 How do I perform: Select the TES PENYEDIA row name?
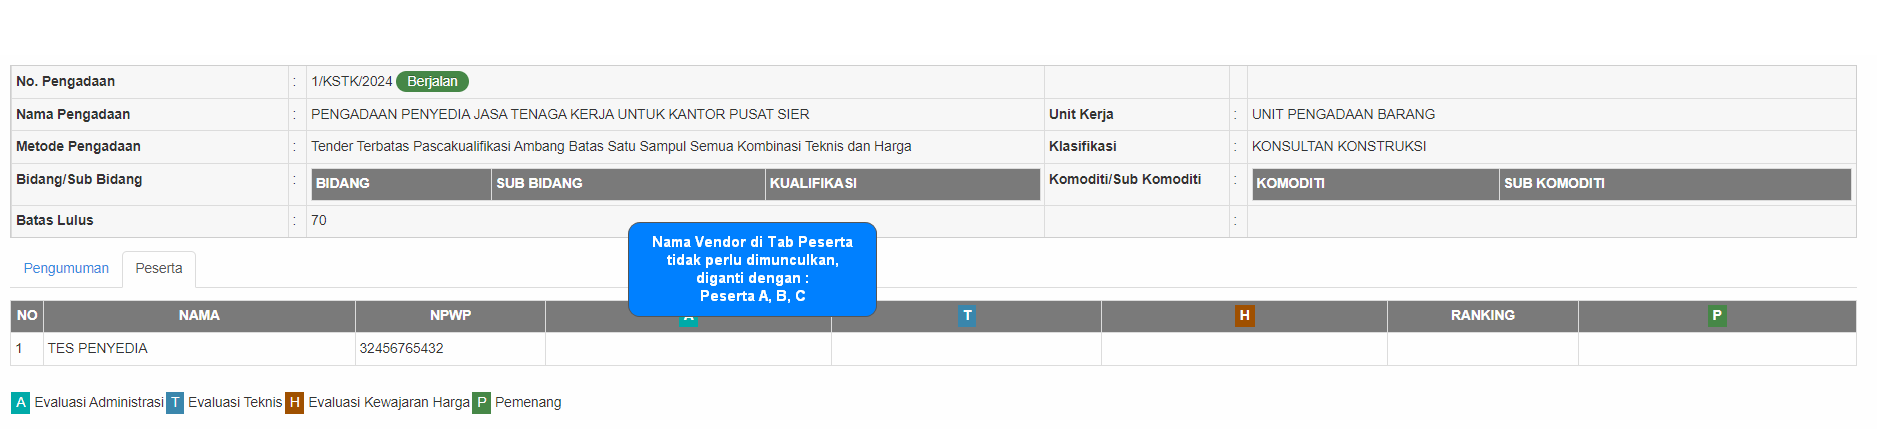point(98,349)
